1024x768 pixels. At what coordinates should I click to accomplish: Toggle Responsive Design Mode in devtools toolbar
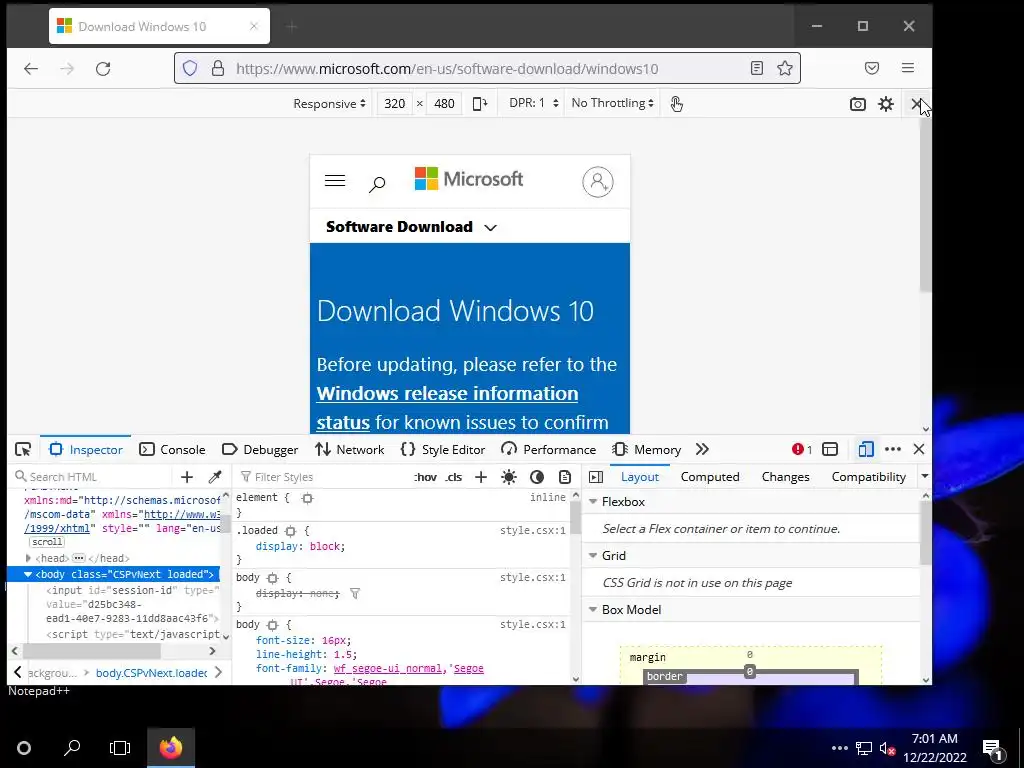[x=866, y=449]
